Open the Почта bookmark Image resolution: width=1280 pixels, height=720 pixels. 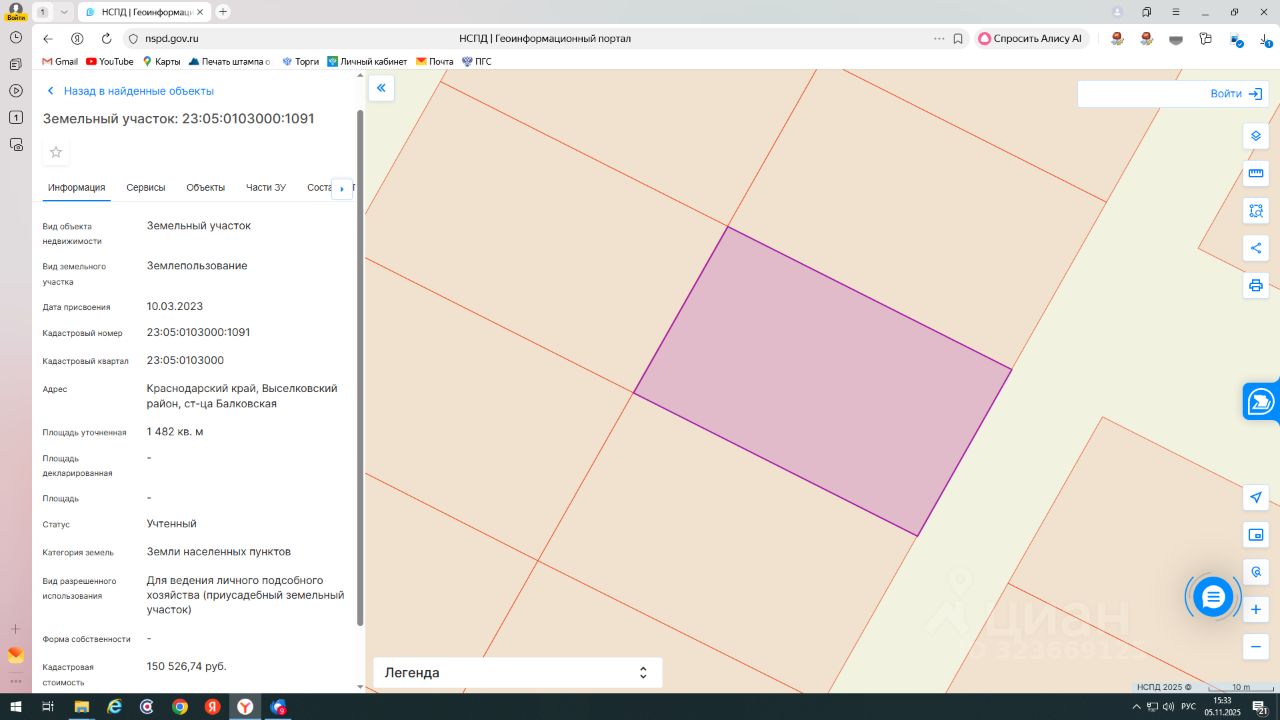(x=435, y=62)
